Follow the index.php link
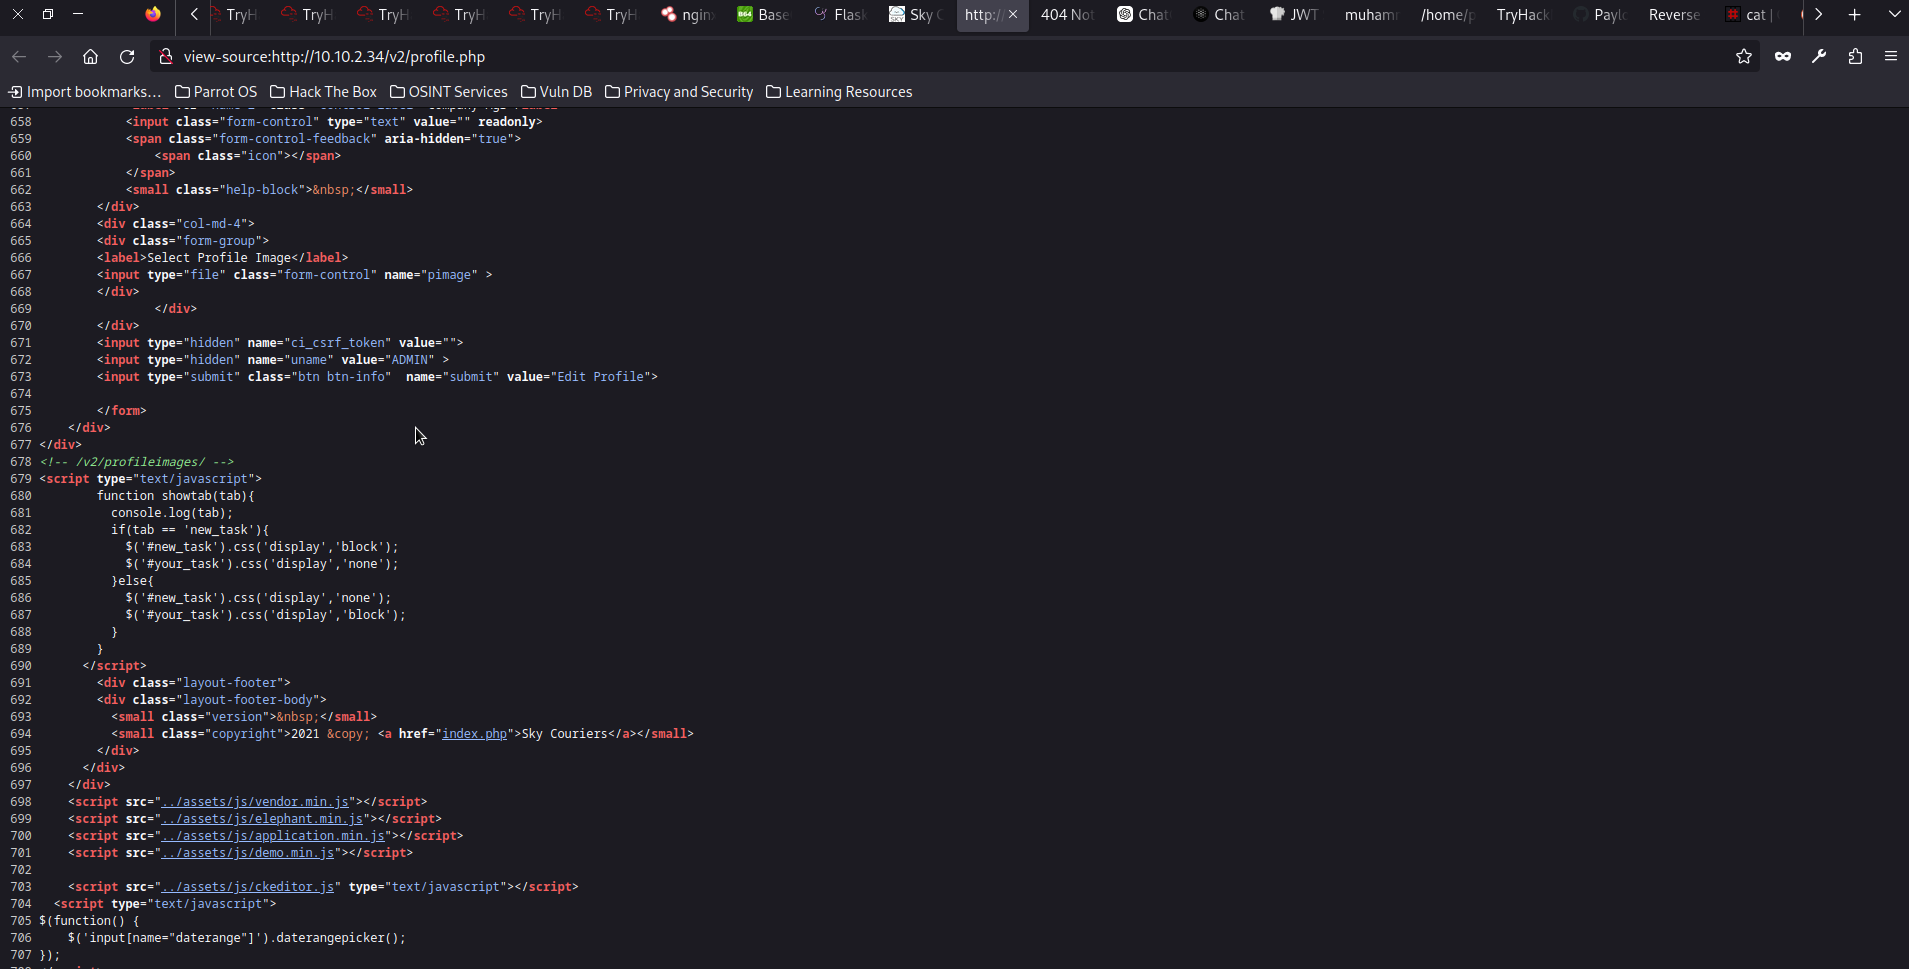Image resolution: width=1909 pixels, height=969 pixels. [475, 734]
